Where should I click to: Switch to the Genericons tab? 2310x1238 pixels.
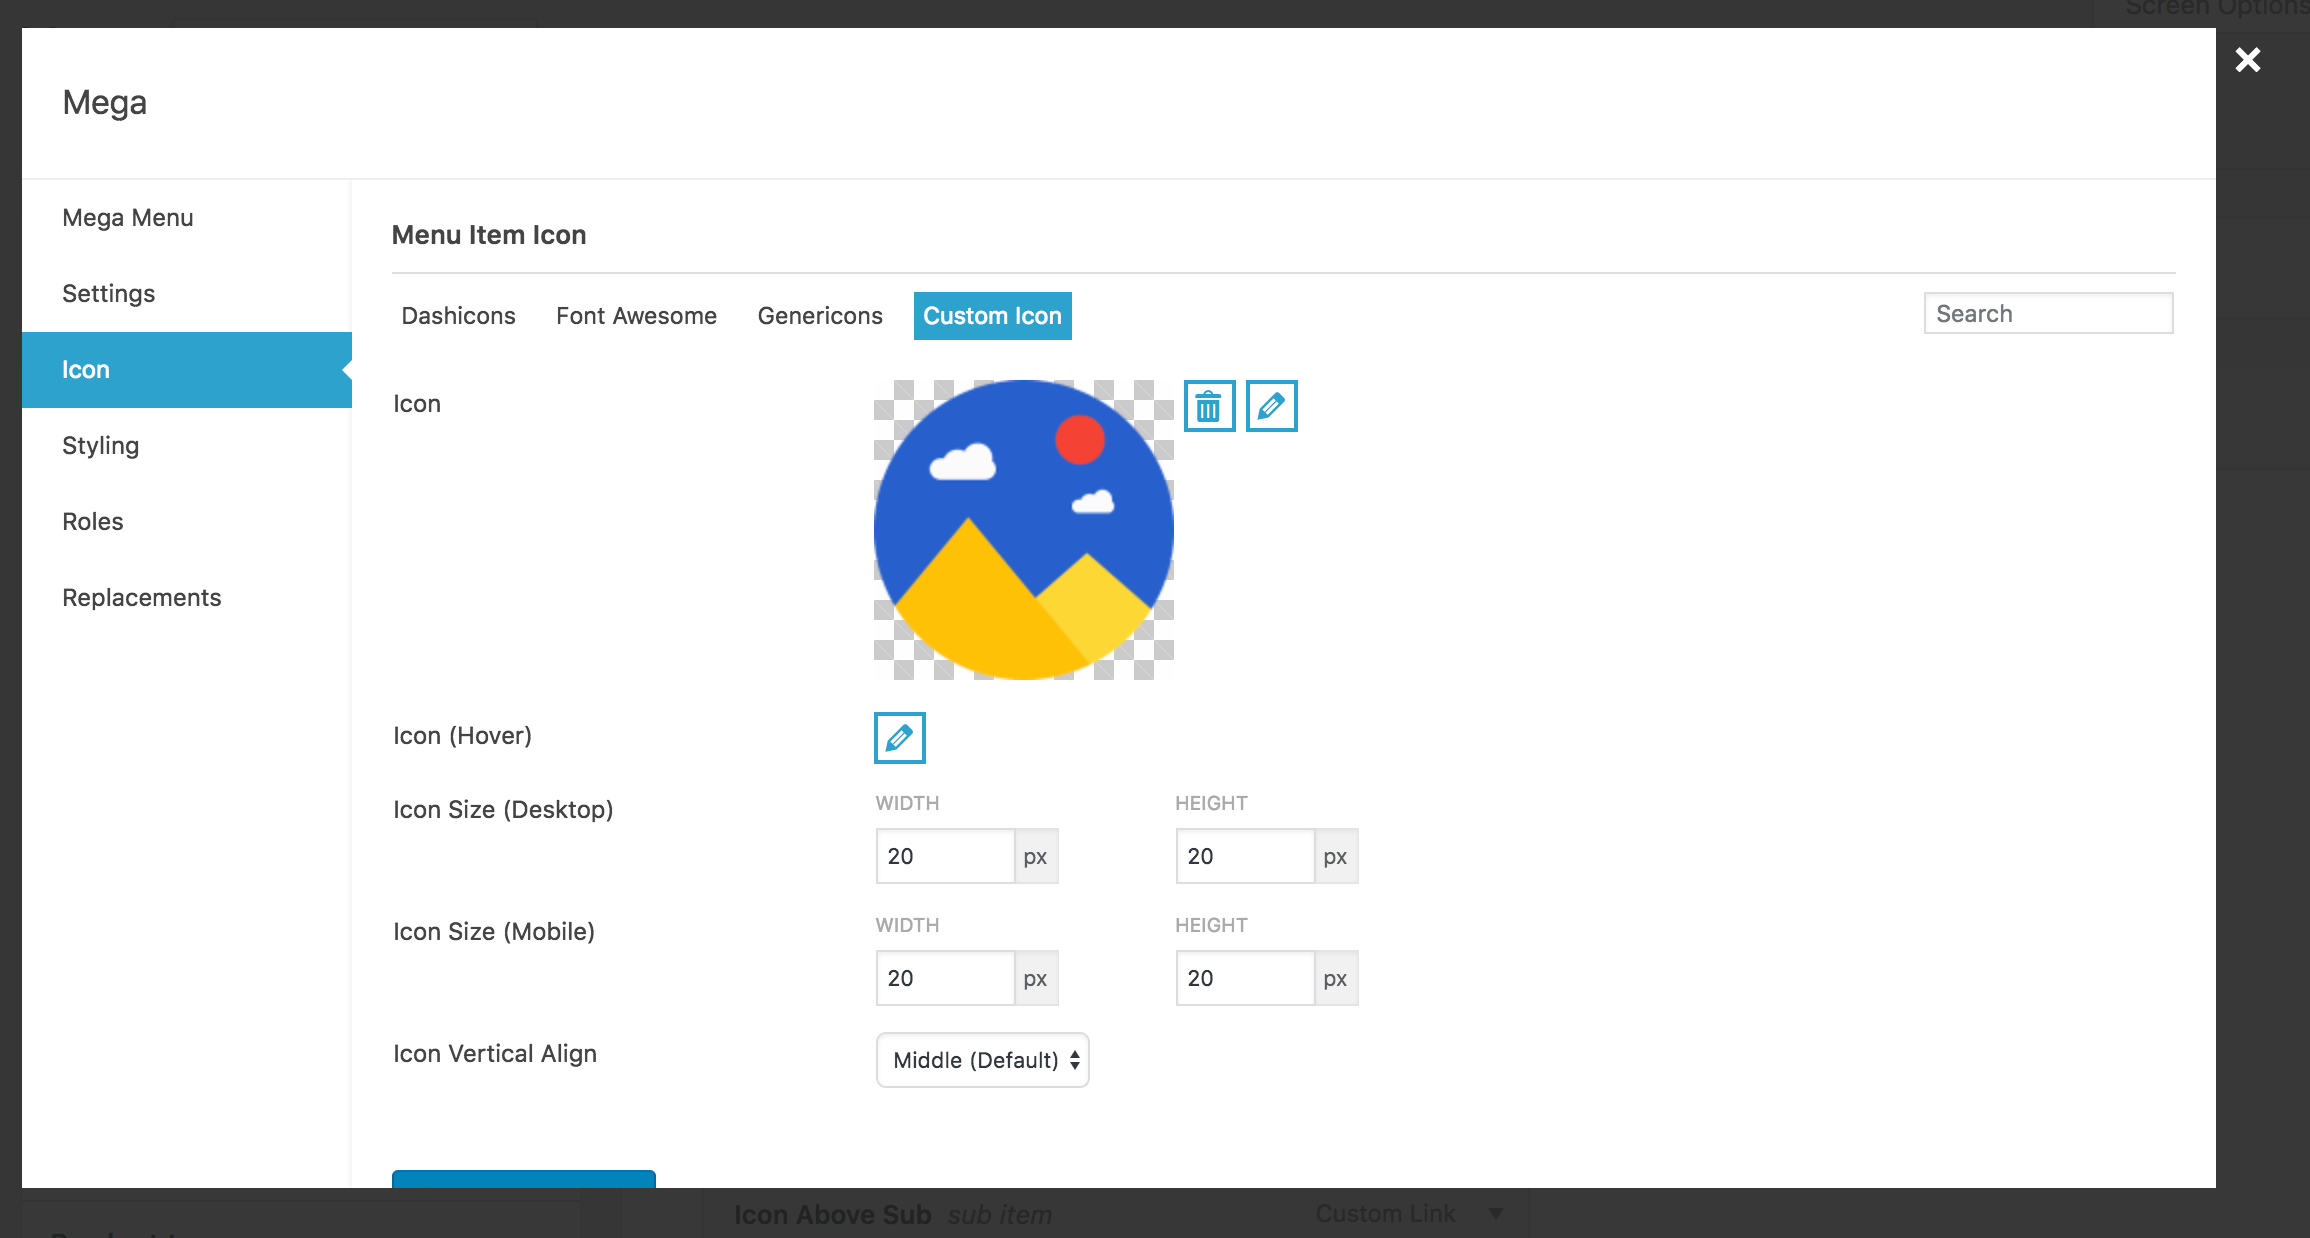(x=819, y=316)
